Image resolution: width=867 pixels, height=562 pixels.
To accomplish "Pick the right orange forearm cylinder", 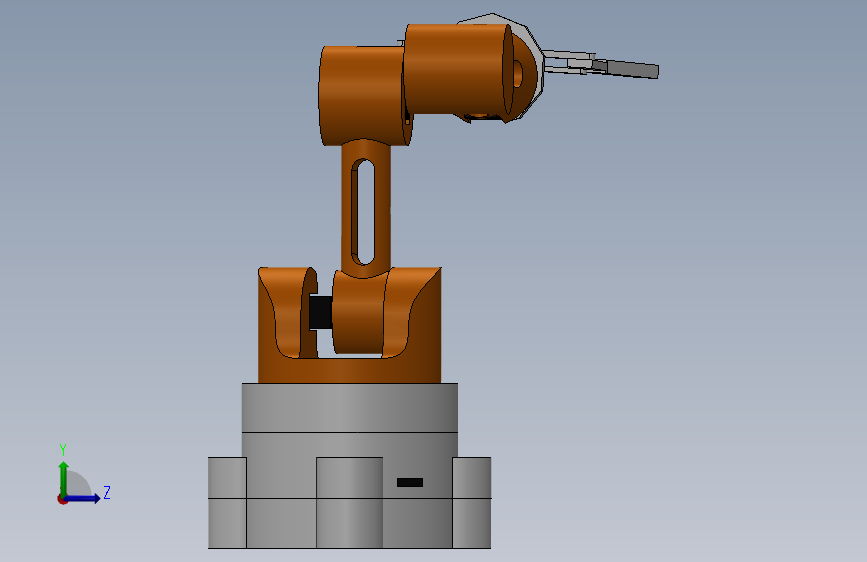I will coord(458,69).
